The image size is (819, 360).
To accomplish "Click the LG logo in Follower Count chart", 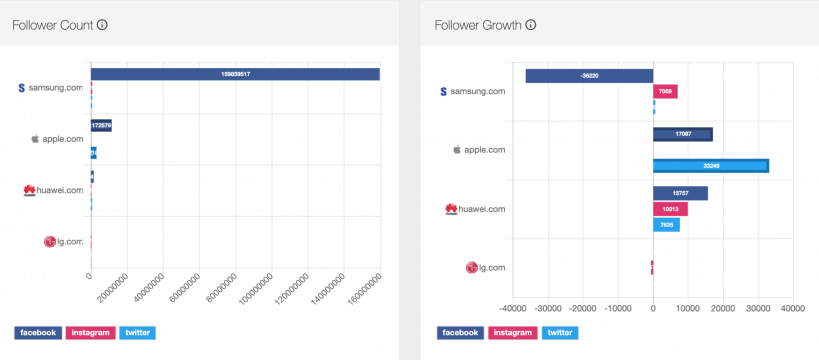I will (x=50, y=241).
